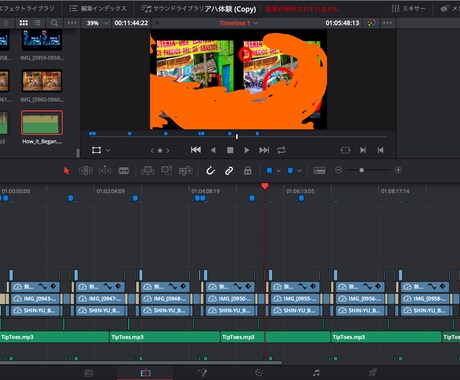The height and width of the screenshot is (380, 460).
Task: Toggle loop playback in the viewer
Action: click(x=281, y=150)
